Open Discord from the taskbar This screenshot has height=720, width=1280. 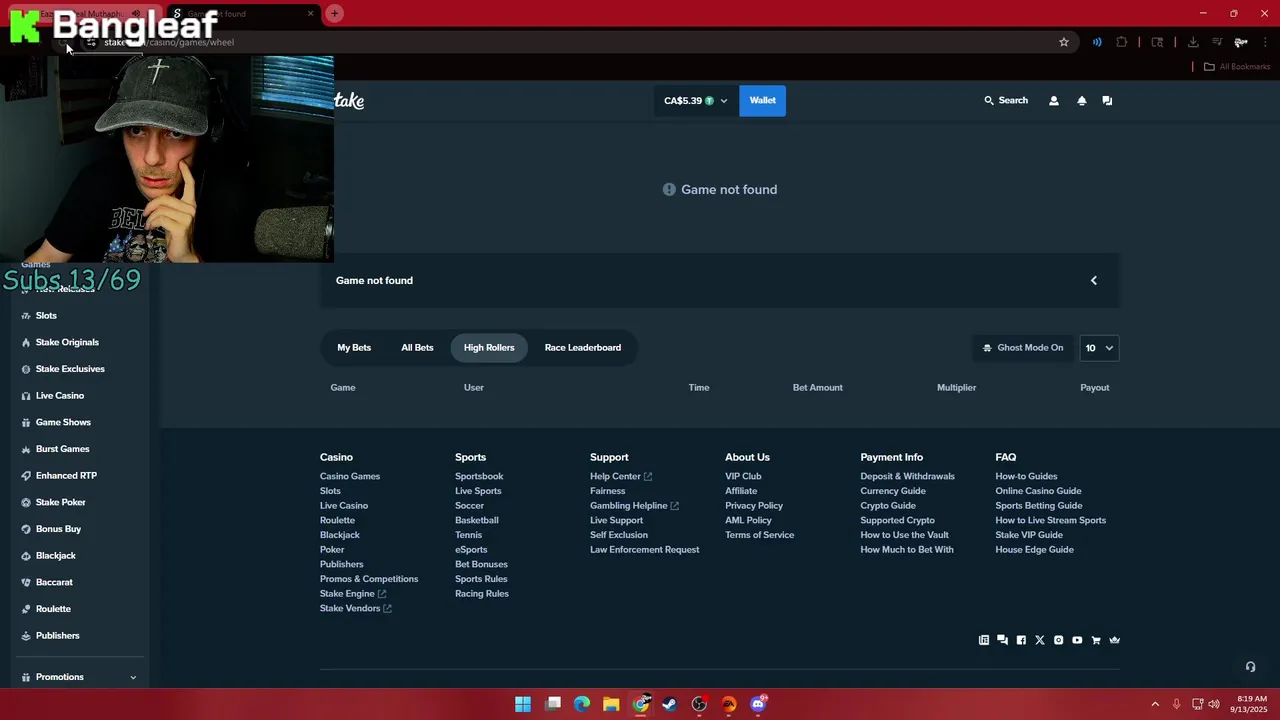point(758,704)
